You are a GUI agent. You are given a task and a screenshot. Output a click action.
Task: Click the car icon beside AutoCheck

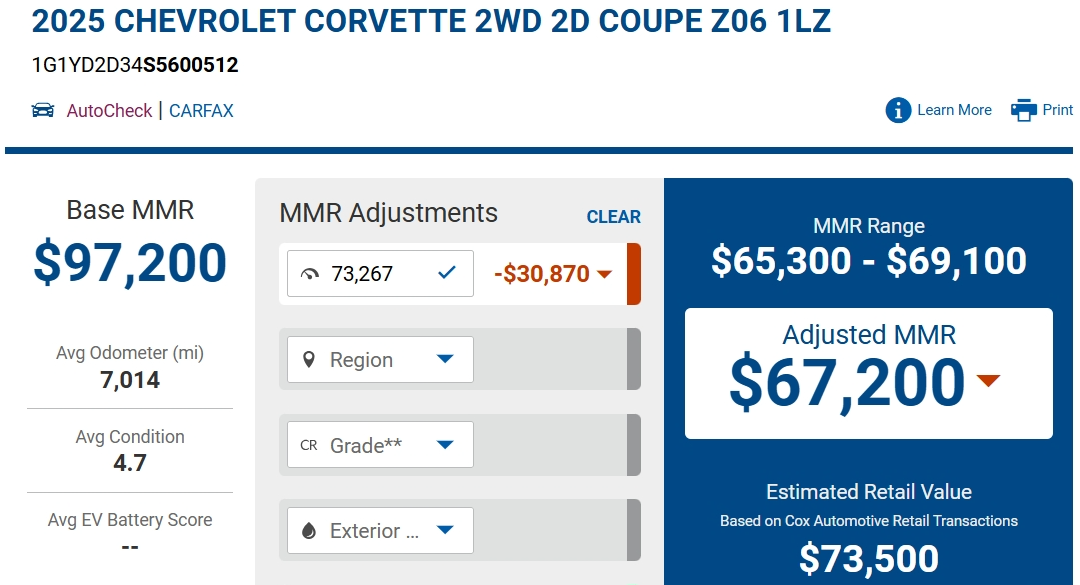click(x=43, y=110)
